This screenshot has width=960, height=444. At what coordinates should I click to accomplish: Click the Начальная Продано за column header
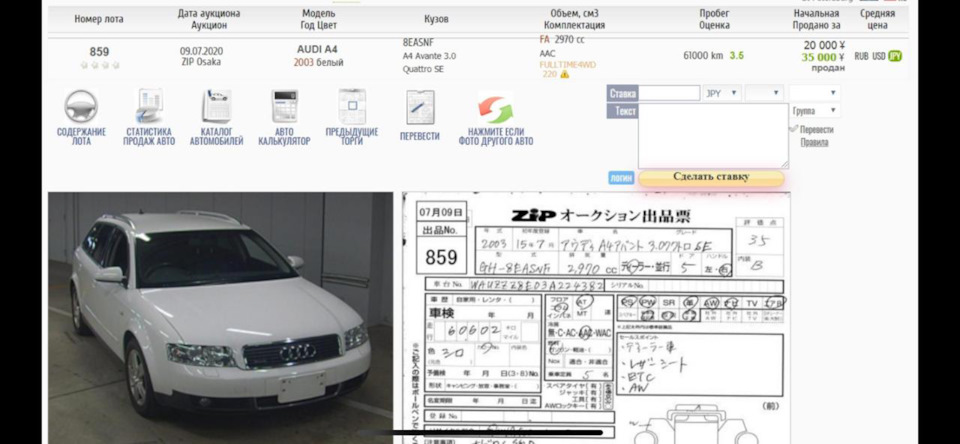(x=816, y=19)
